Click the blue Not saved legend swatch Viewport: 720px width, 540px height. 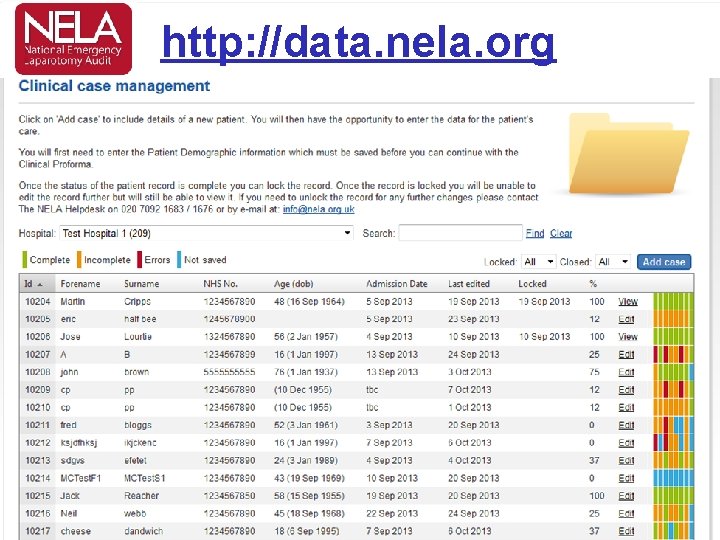coord(179,260)
